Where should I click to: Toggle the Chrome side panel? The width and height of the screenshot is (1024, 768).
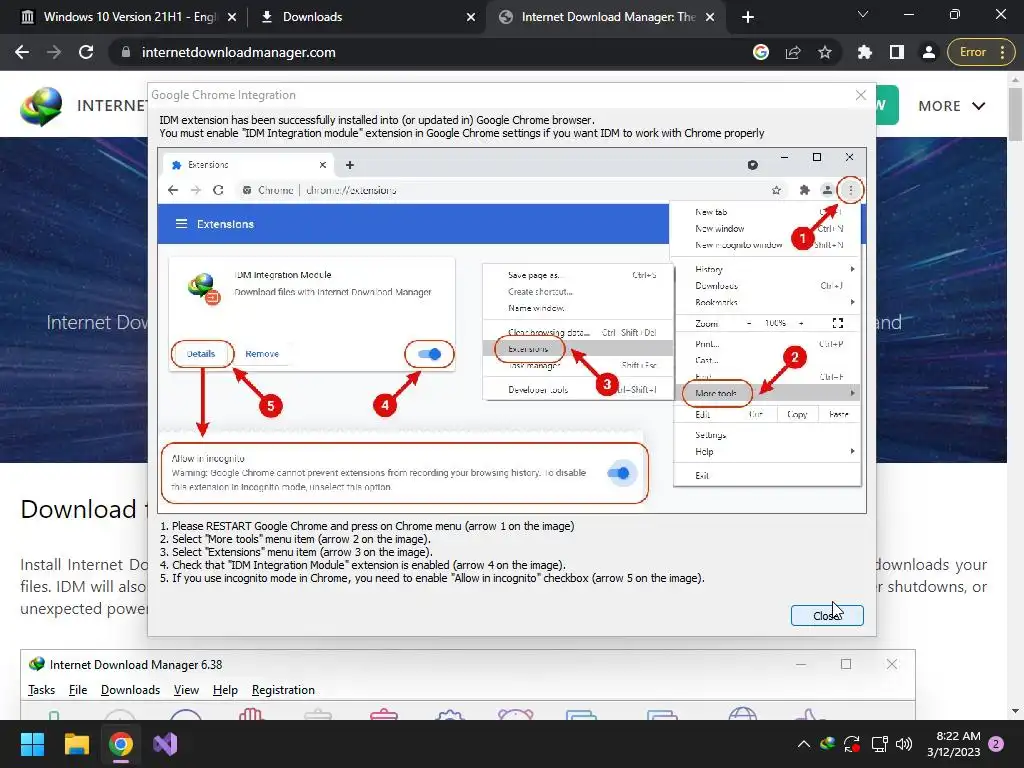point(897,52)
